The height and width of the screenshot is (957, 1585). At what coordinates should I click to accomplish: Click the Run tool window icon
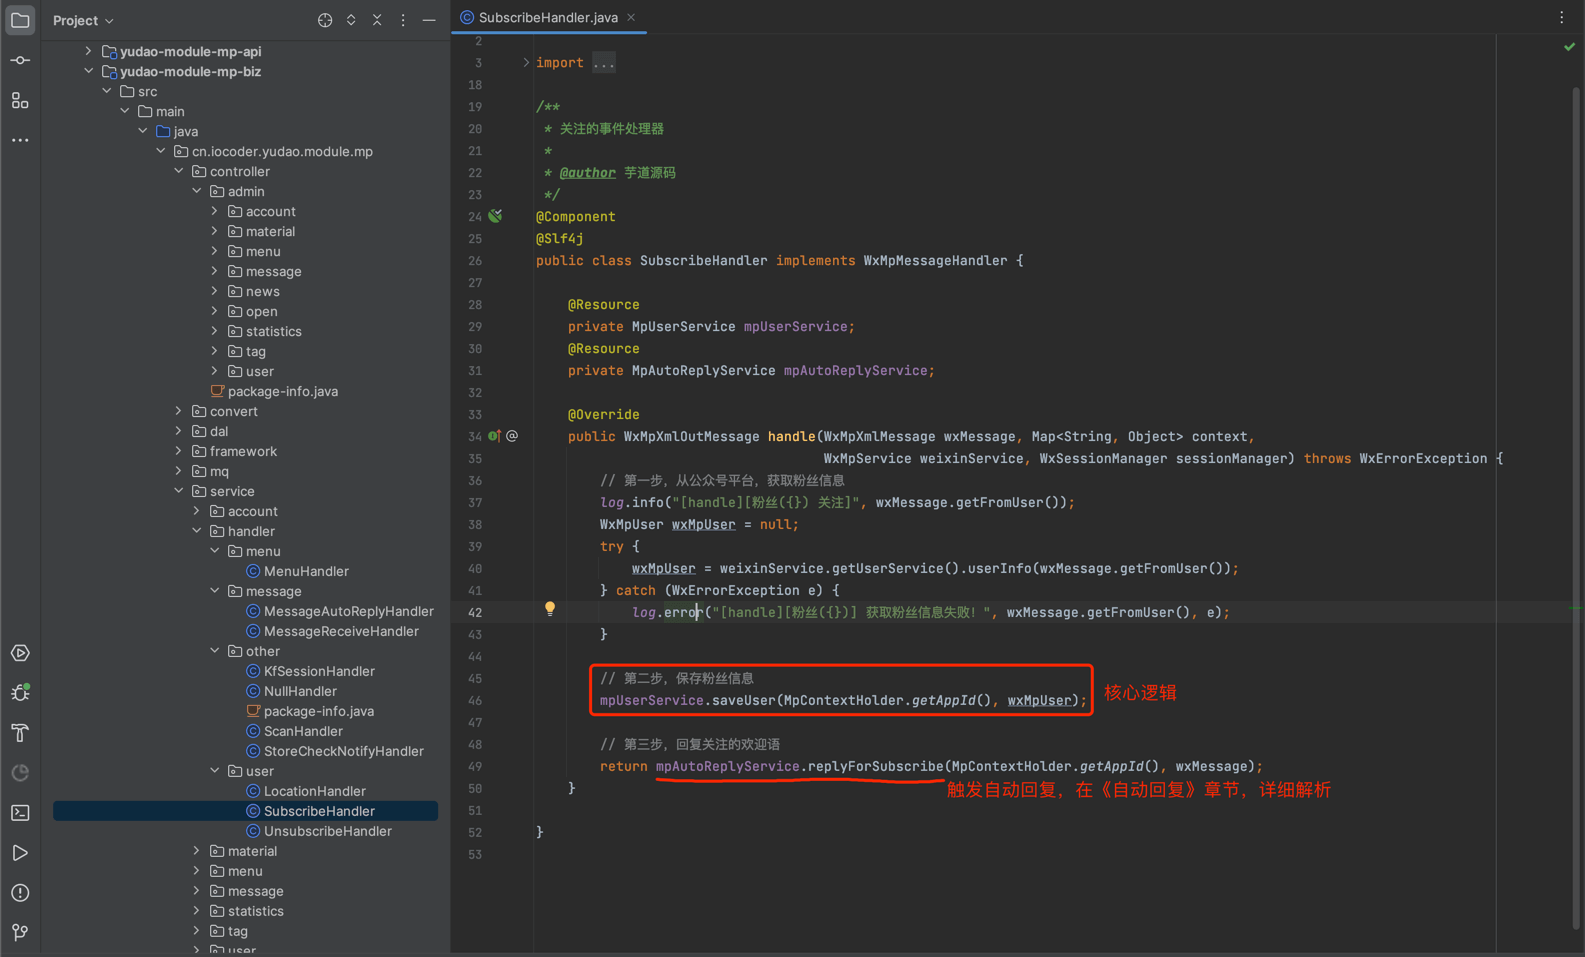[x=20, y=853]
